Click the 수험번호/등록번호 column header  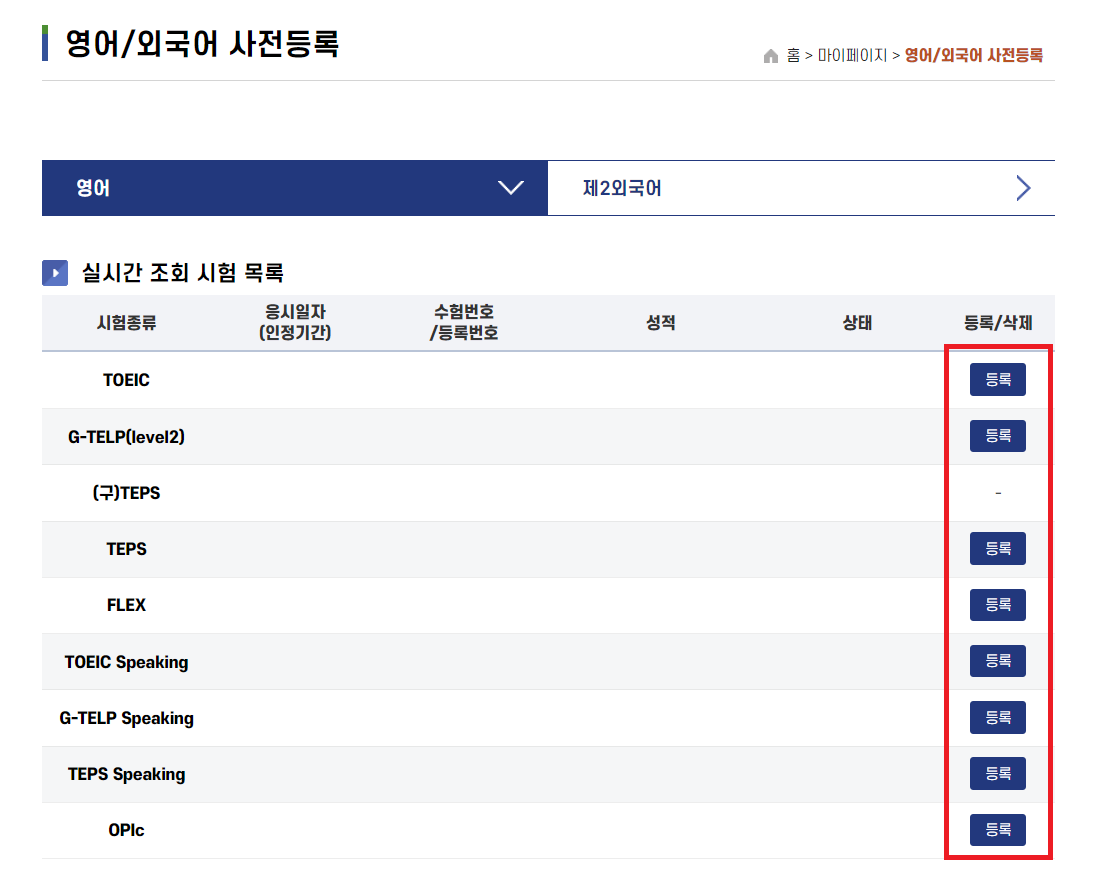pos(464,322)
